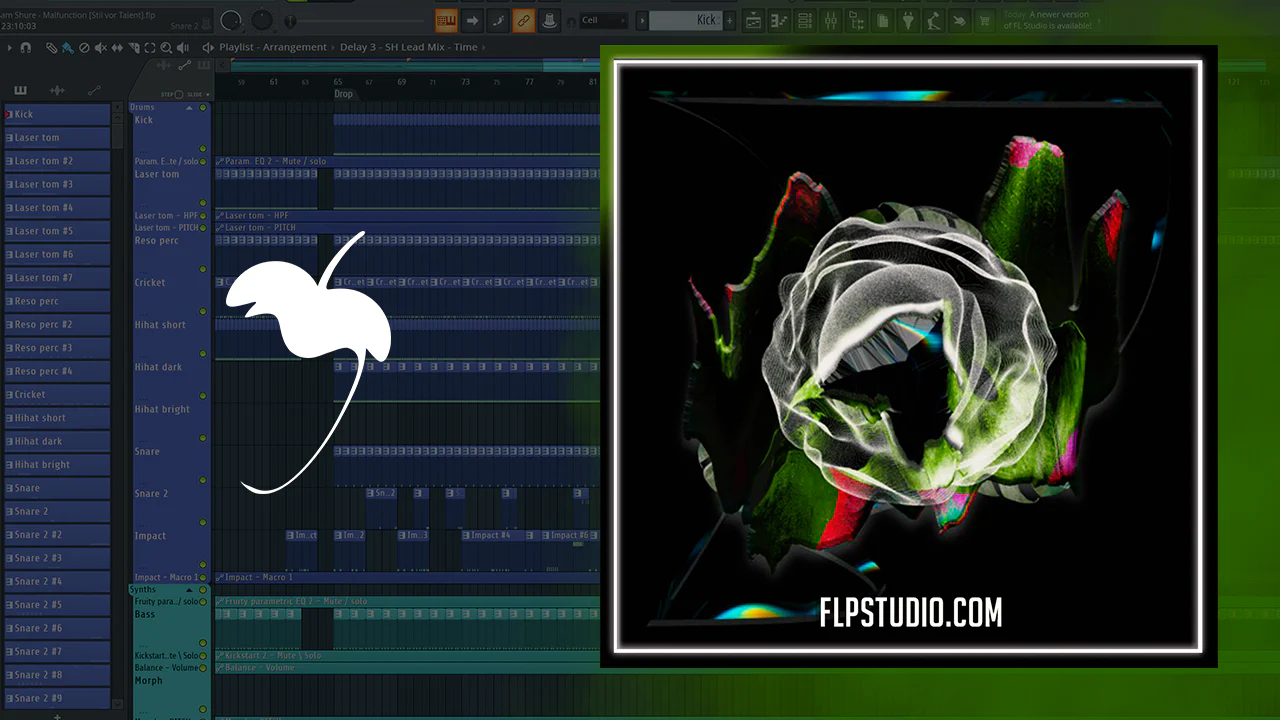Open the shopping cart icon
Image resolution: width=1280 pixels, height=720 pixels.
pyautogui.click(x=984, y=20)
